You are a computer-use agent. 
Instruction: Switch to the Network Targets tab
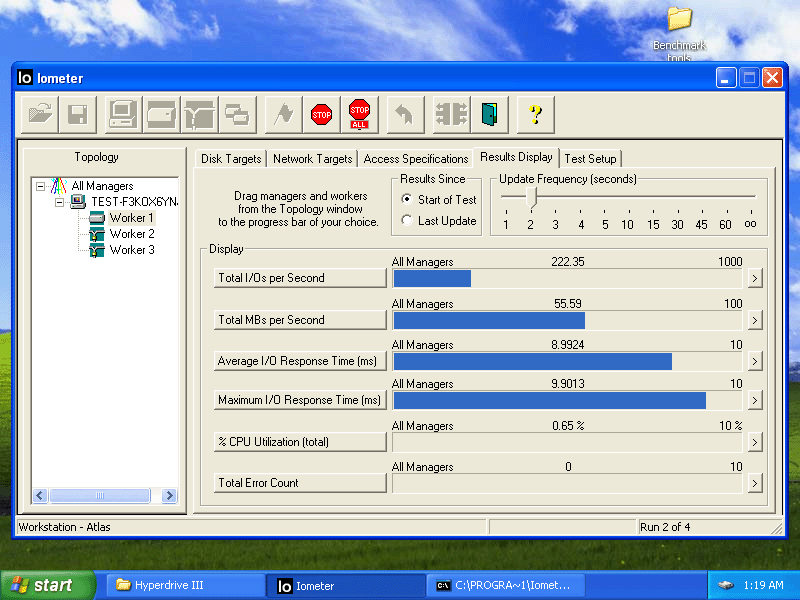(x=313, y=159)
